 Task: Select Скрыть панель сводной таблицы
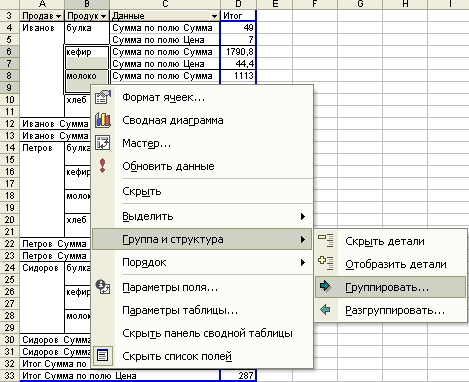pos(202,333)
